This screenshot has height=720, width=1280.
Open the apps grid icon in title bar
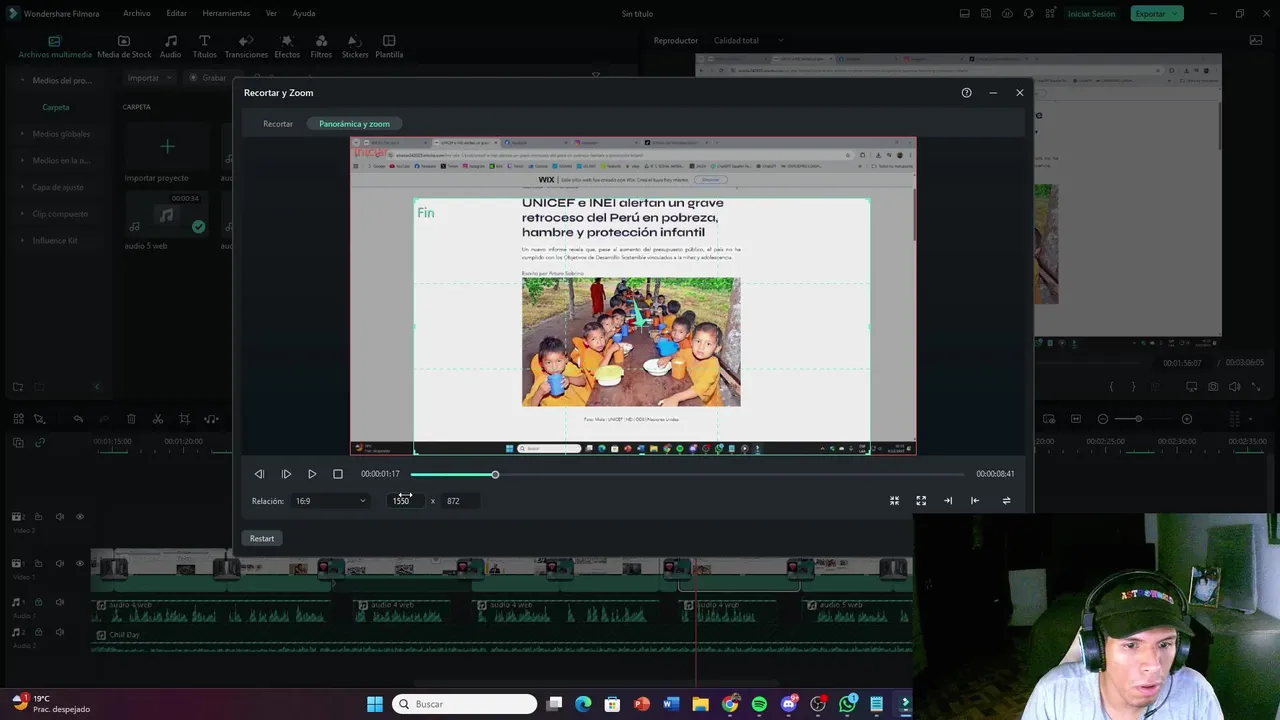1050,14
